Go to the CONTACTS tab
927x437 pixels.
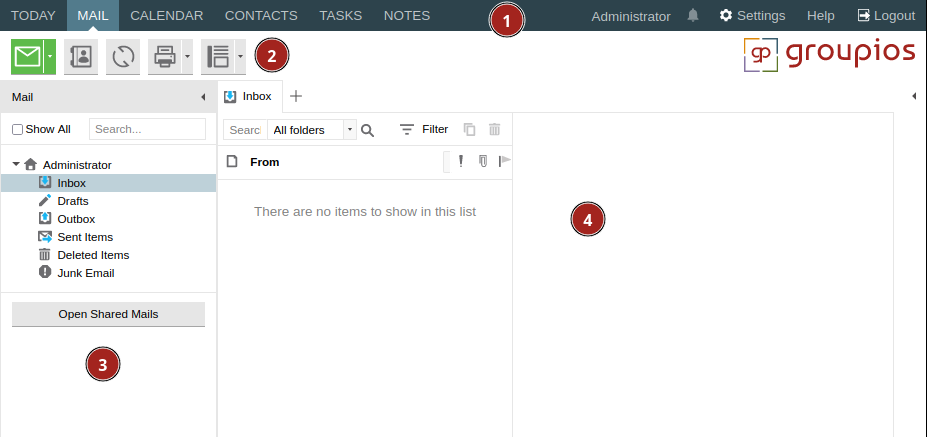tap(261, 15)
